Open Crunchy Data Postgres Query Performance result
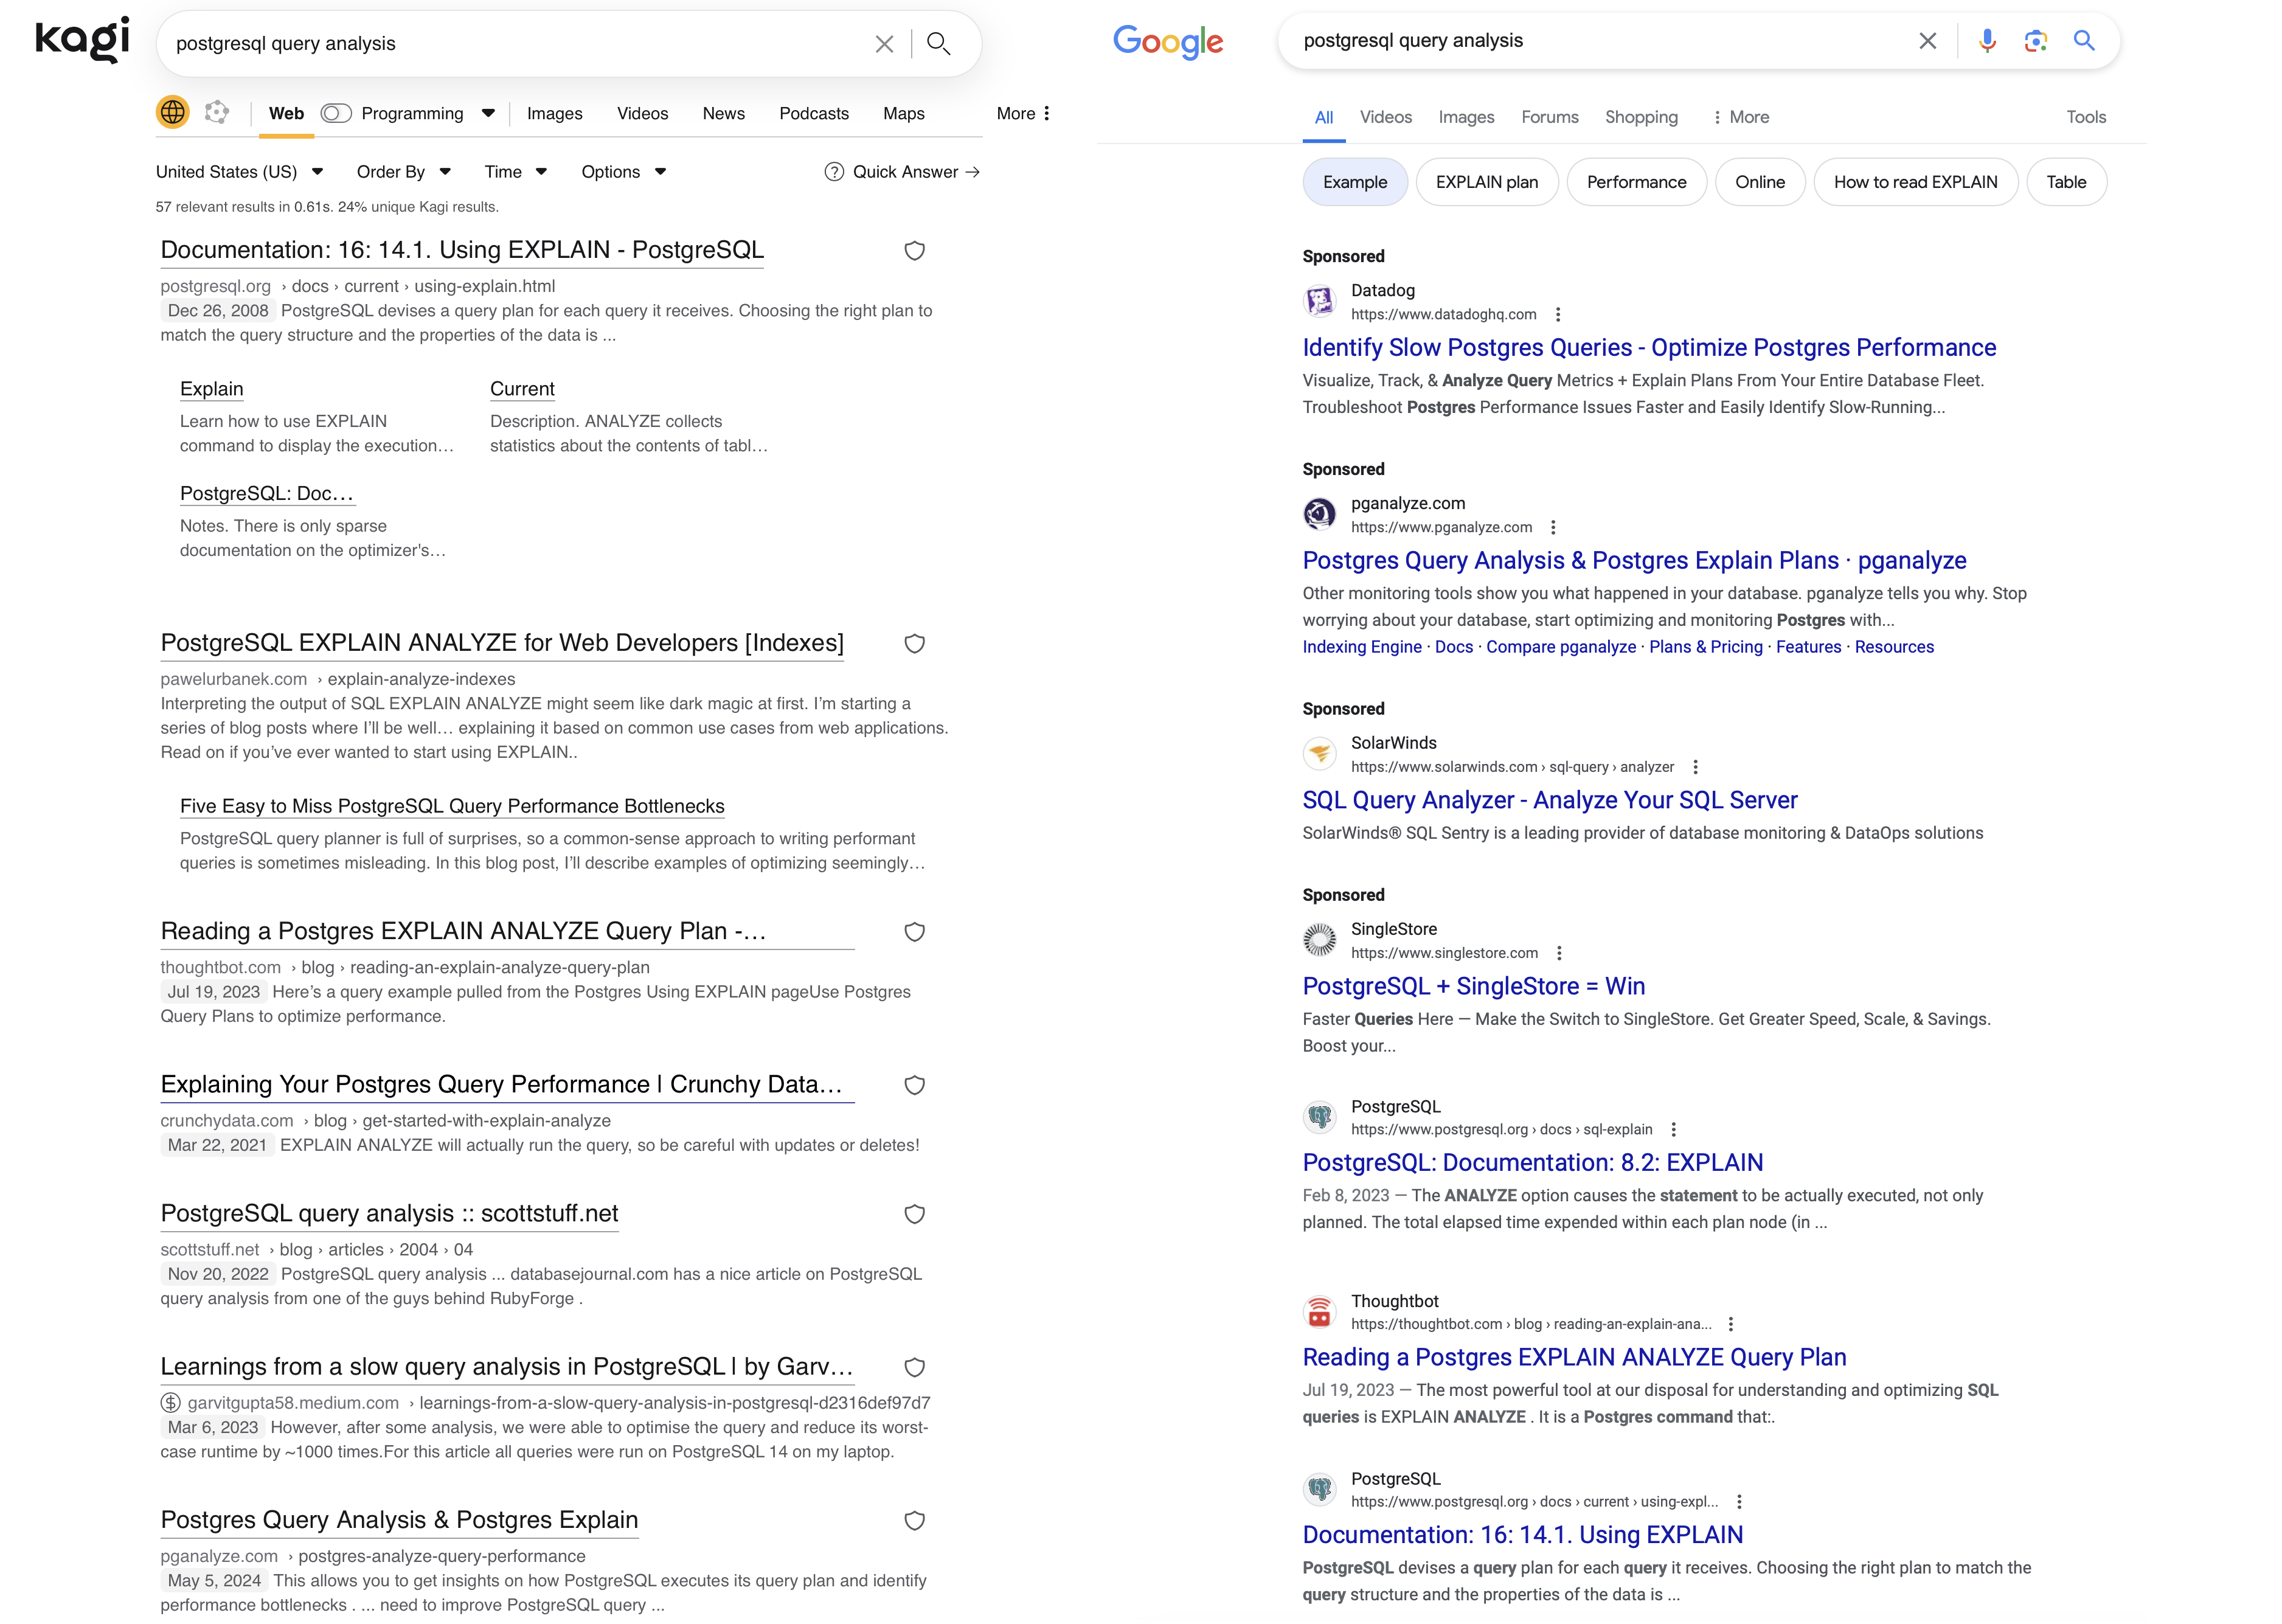2282x1624 pixels. (501, 1084)
